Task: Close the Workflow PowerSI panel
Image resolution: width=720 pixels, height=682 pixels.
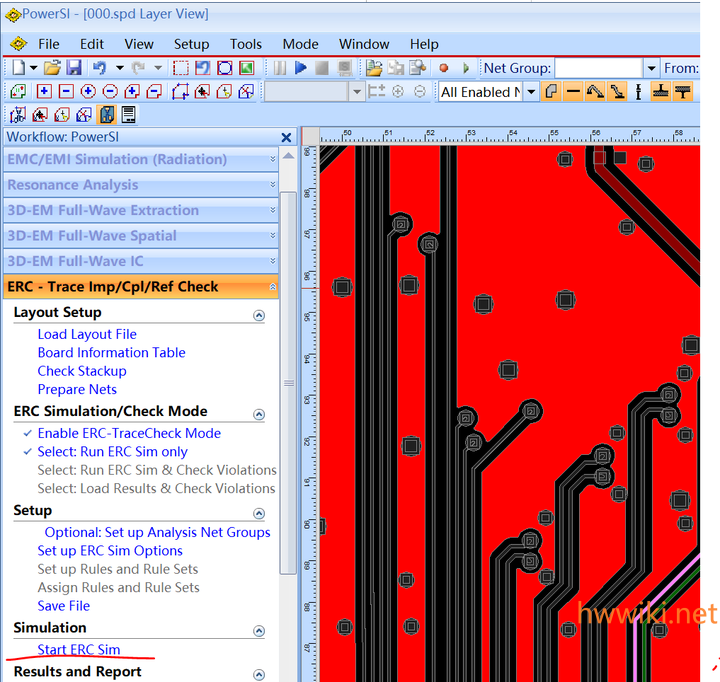Action: [286, 138]
